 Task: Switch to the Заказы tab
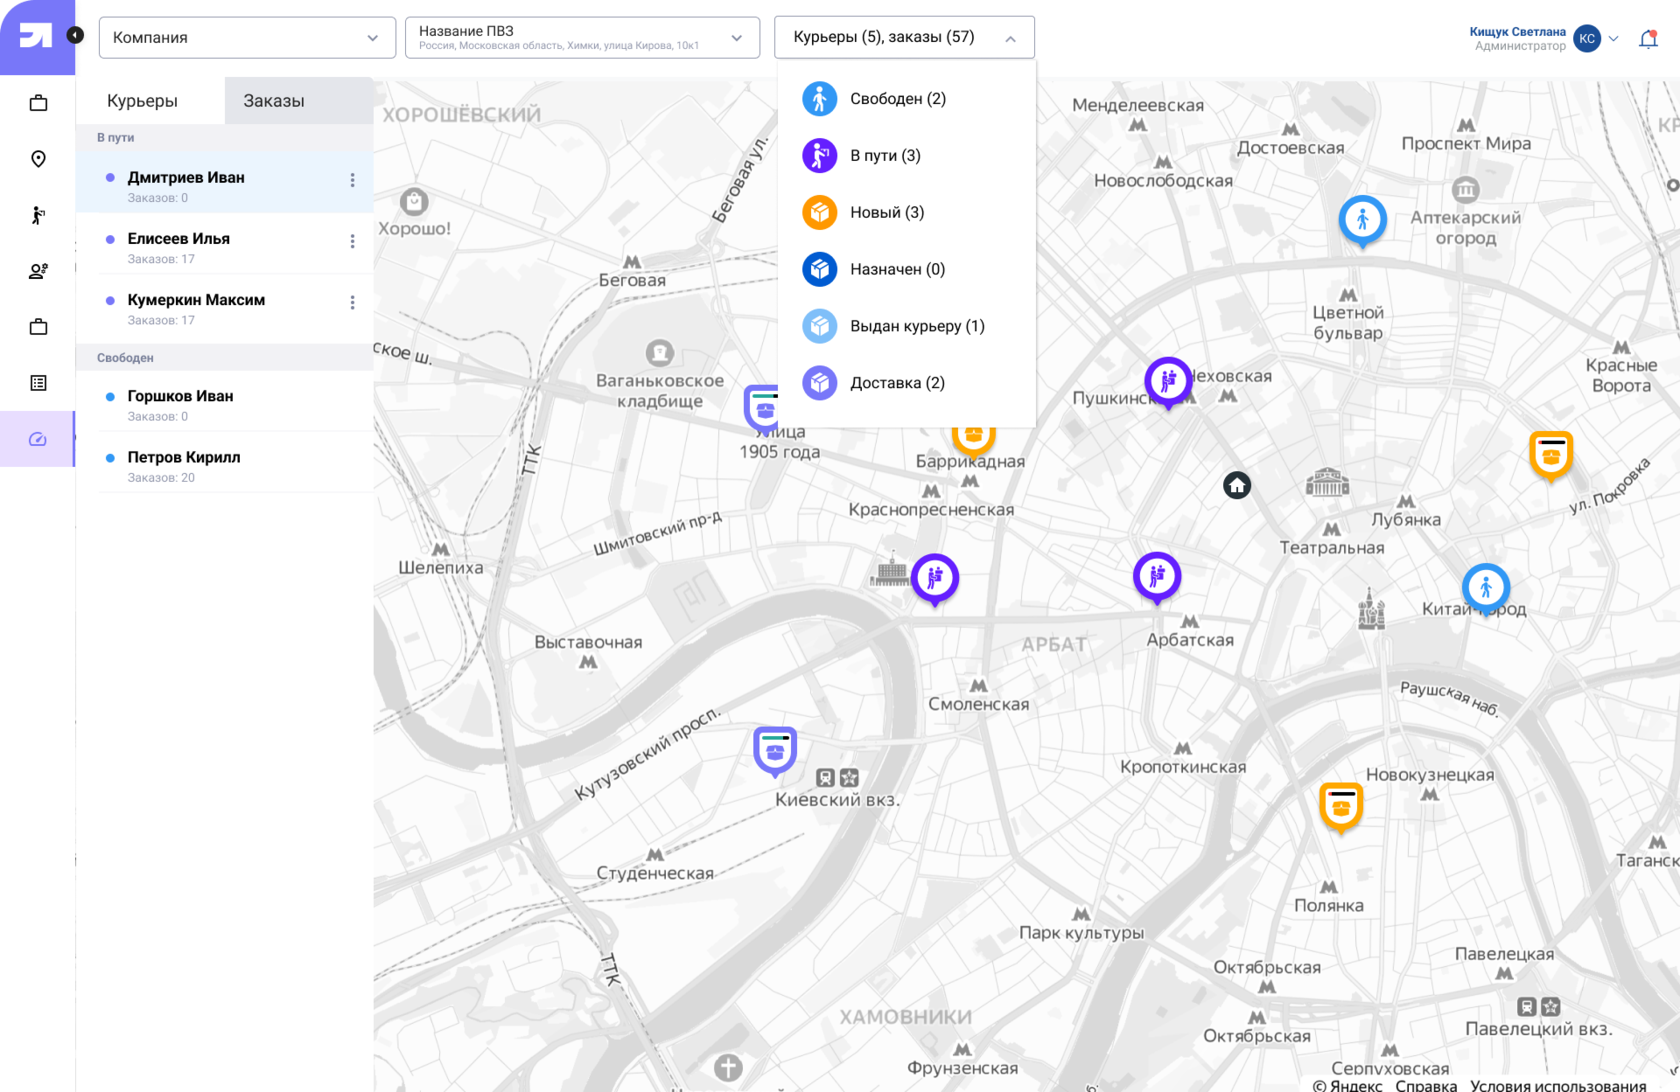click(299, 101)
